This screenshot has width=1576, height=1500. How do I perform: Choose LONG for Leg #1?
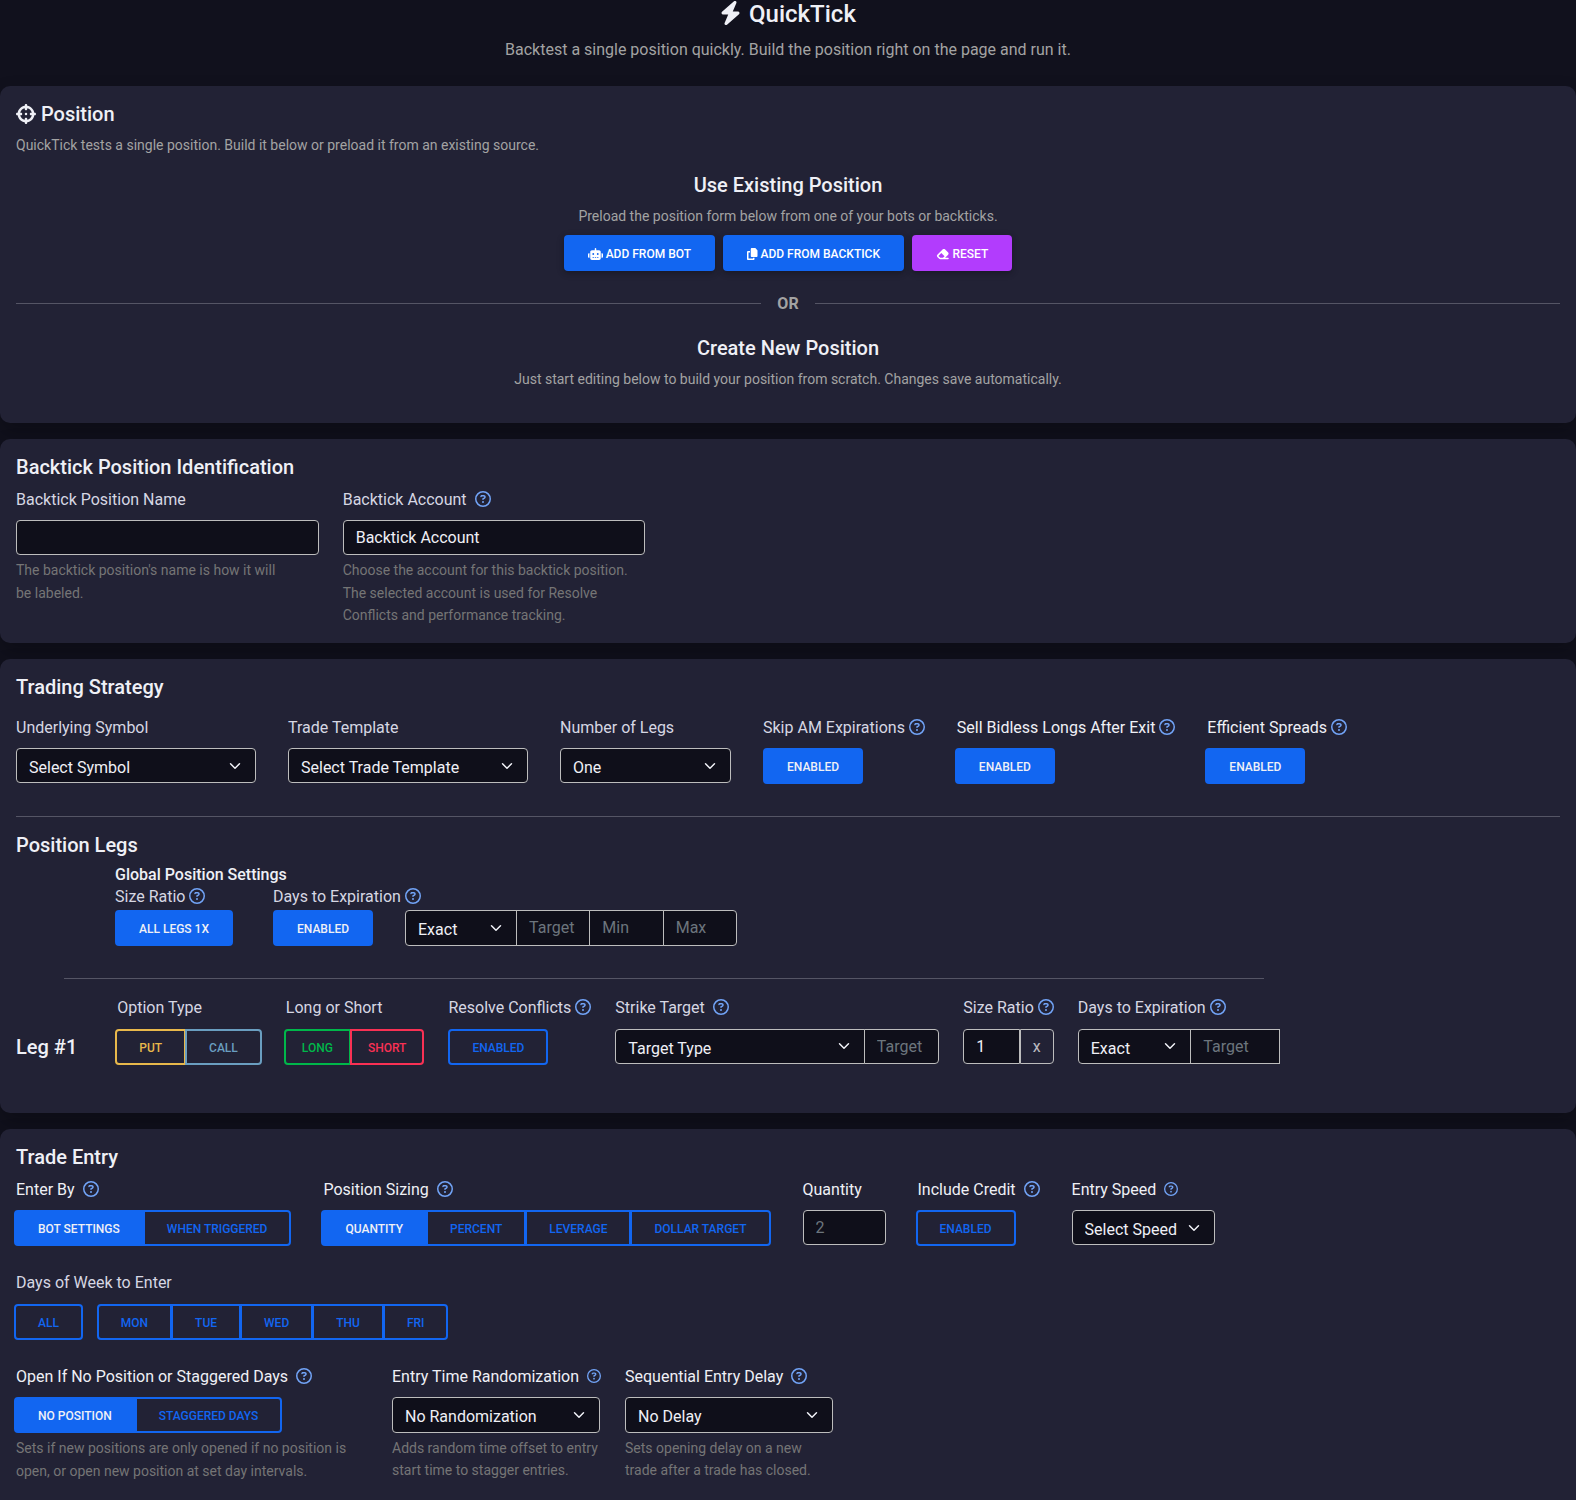[317, 1047]
